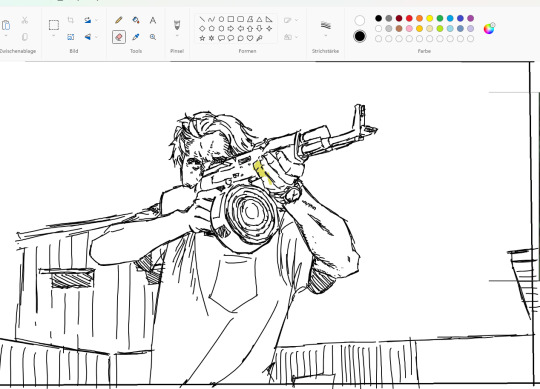540x389 pixels.
Task: Select the heart shape
Action: point(250,38)
